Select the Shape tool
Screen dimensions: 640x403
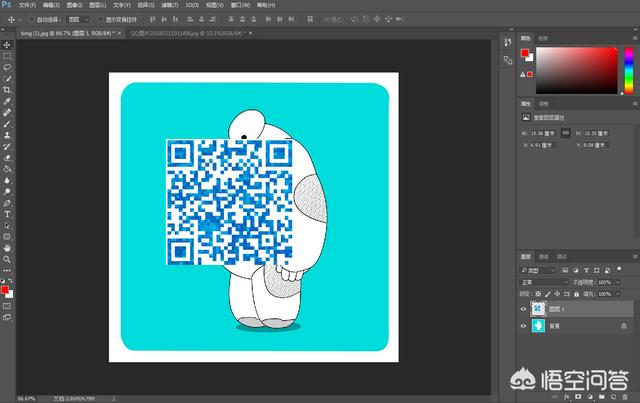pos(7,237)
